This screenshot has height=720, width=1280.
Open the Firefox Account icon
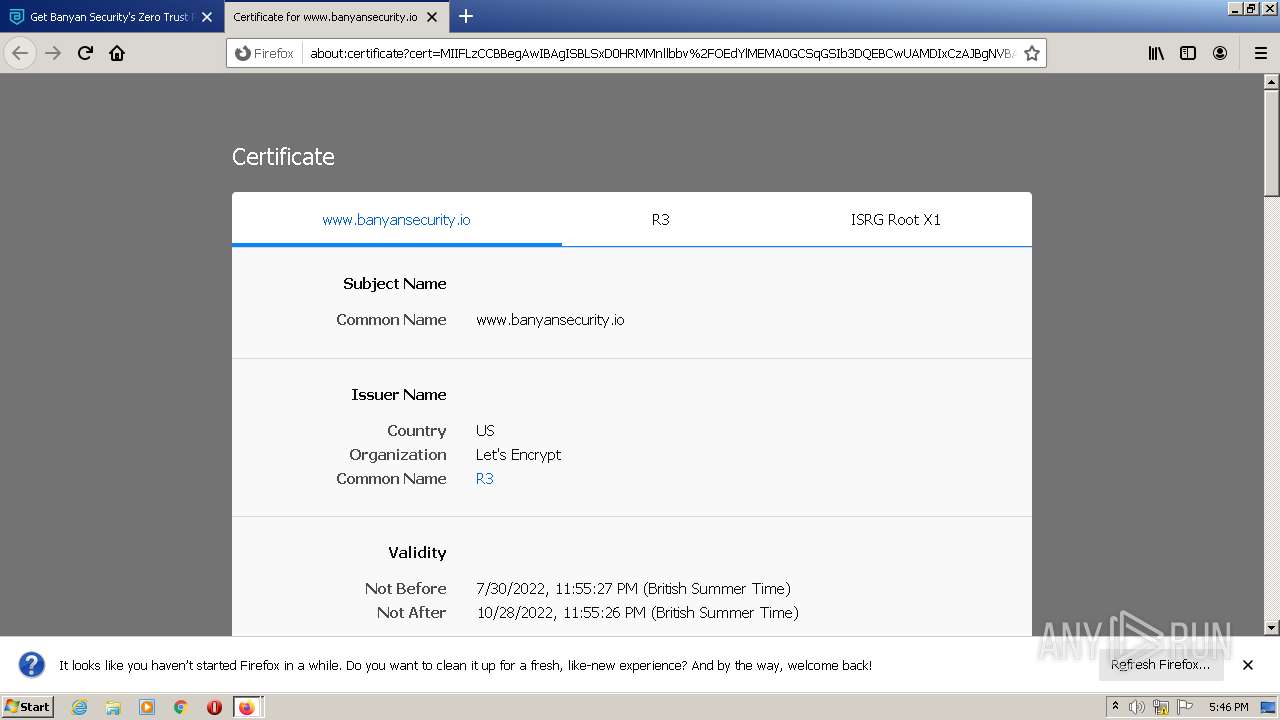pos(1220,53)
